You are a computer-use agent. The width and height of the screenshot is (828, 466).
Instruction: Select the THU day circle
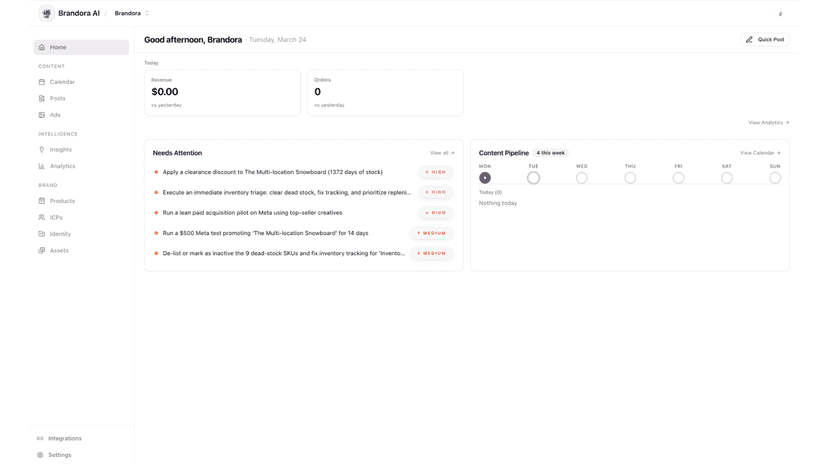(630, 178)
